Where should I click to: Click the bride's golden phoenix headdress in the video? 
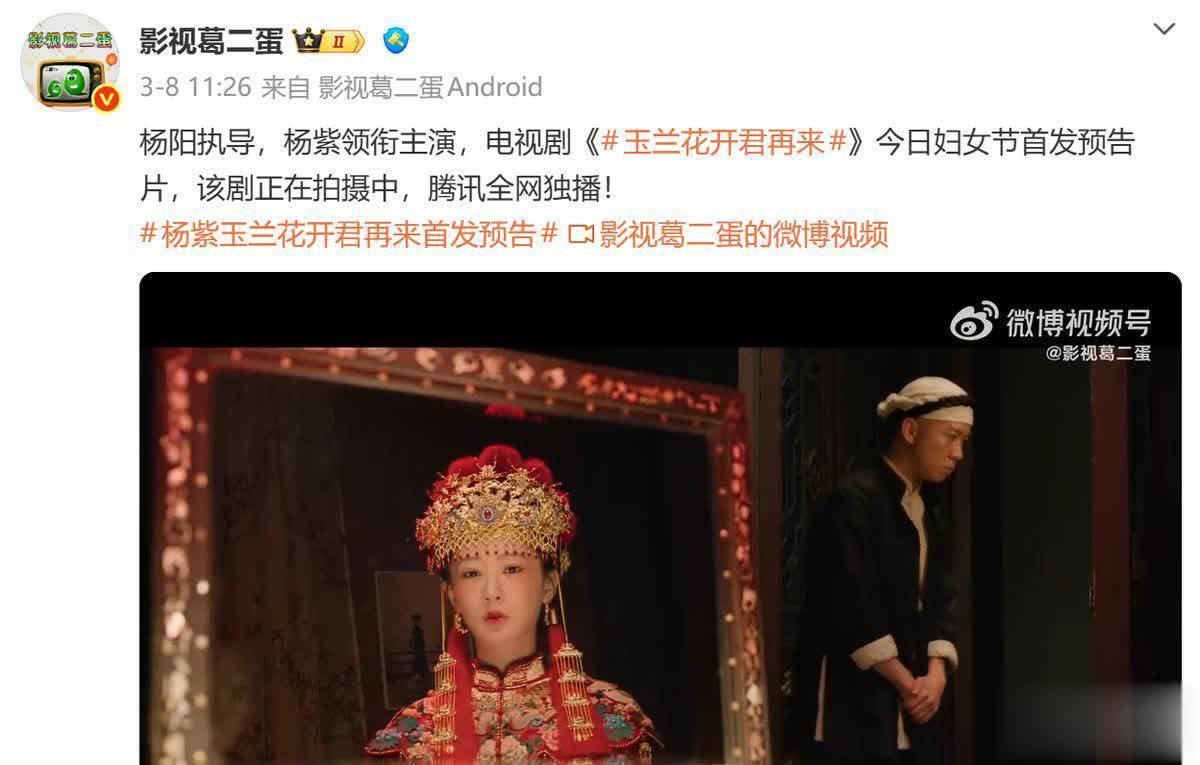[x=496, y=507]
